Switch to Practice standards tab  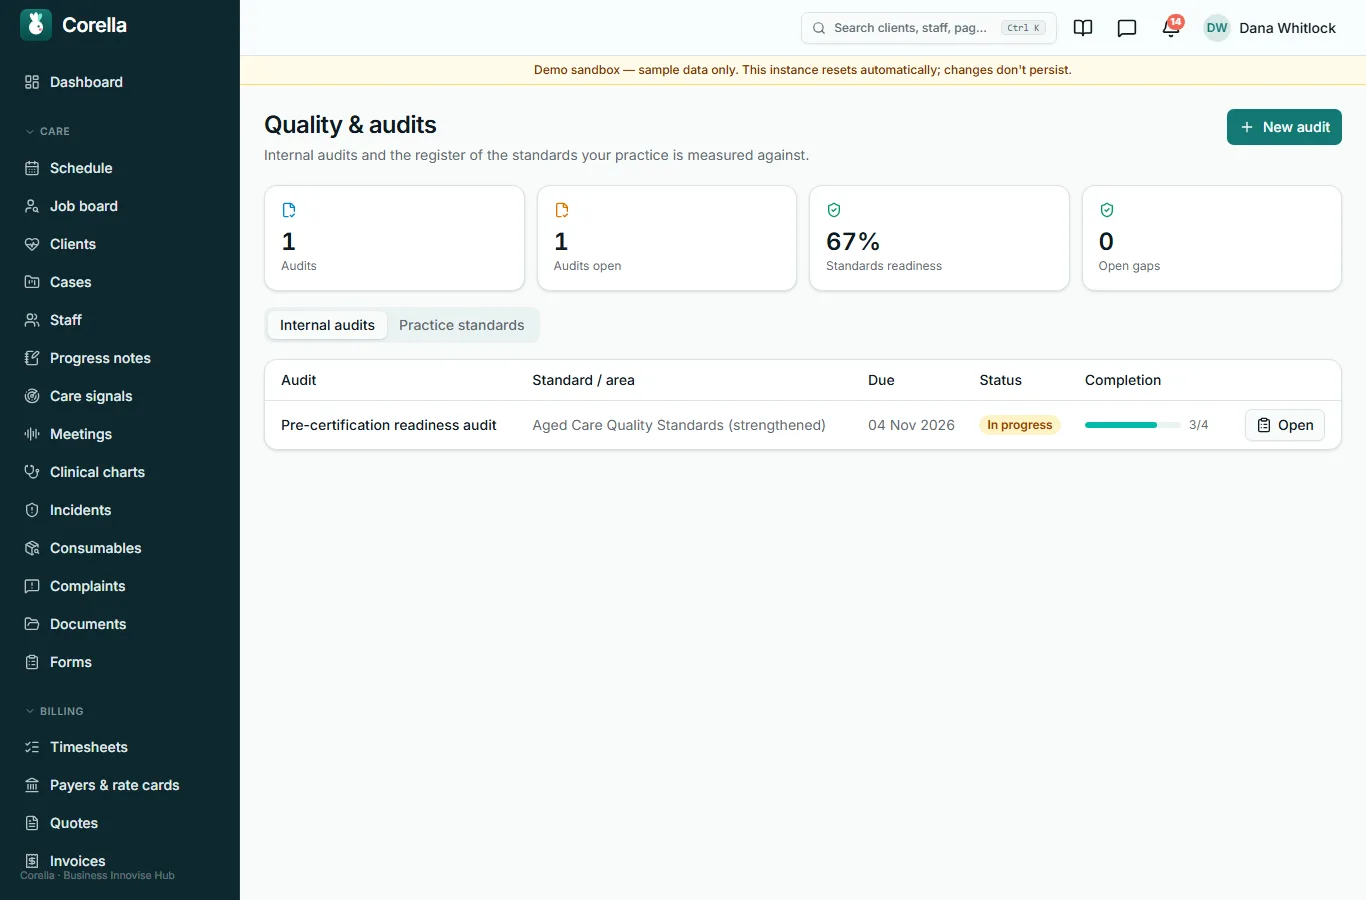[461, 325]
